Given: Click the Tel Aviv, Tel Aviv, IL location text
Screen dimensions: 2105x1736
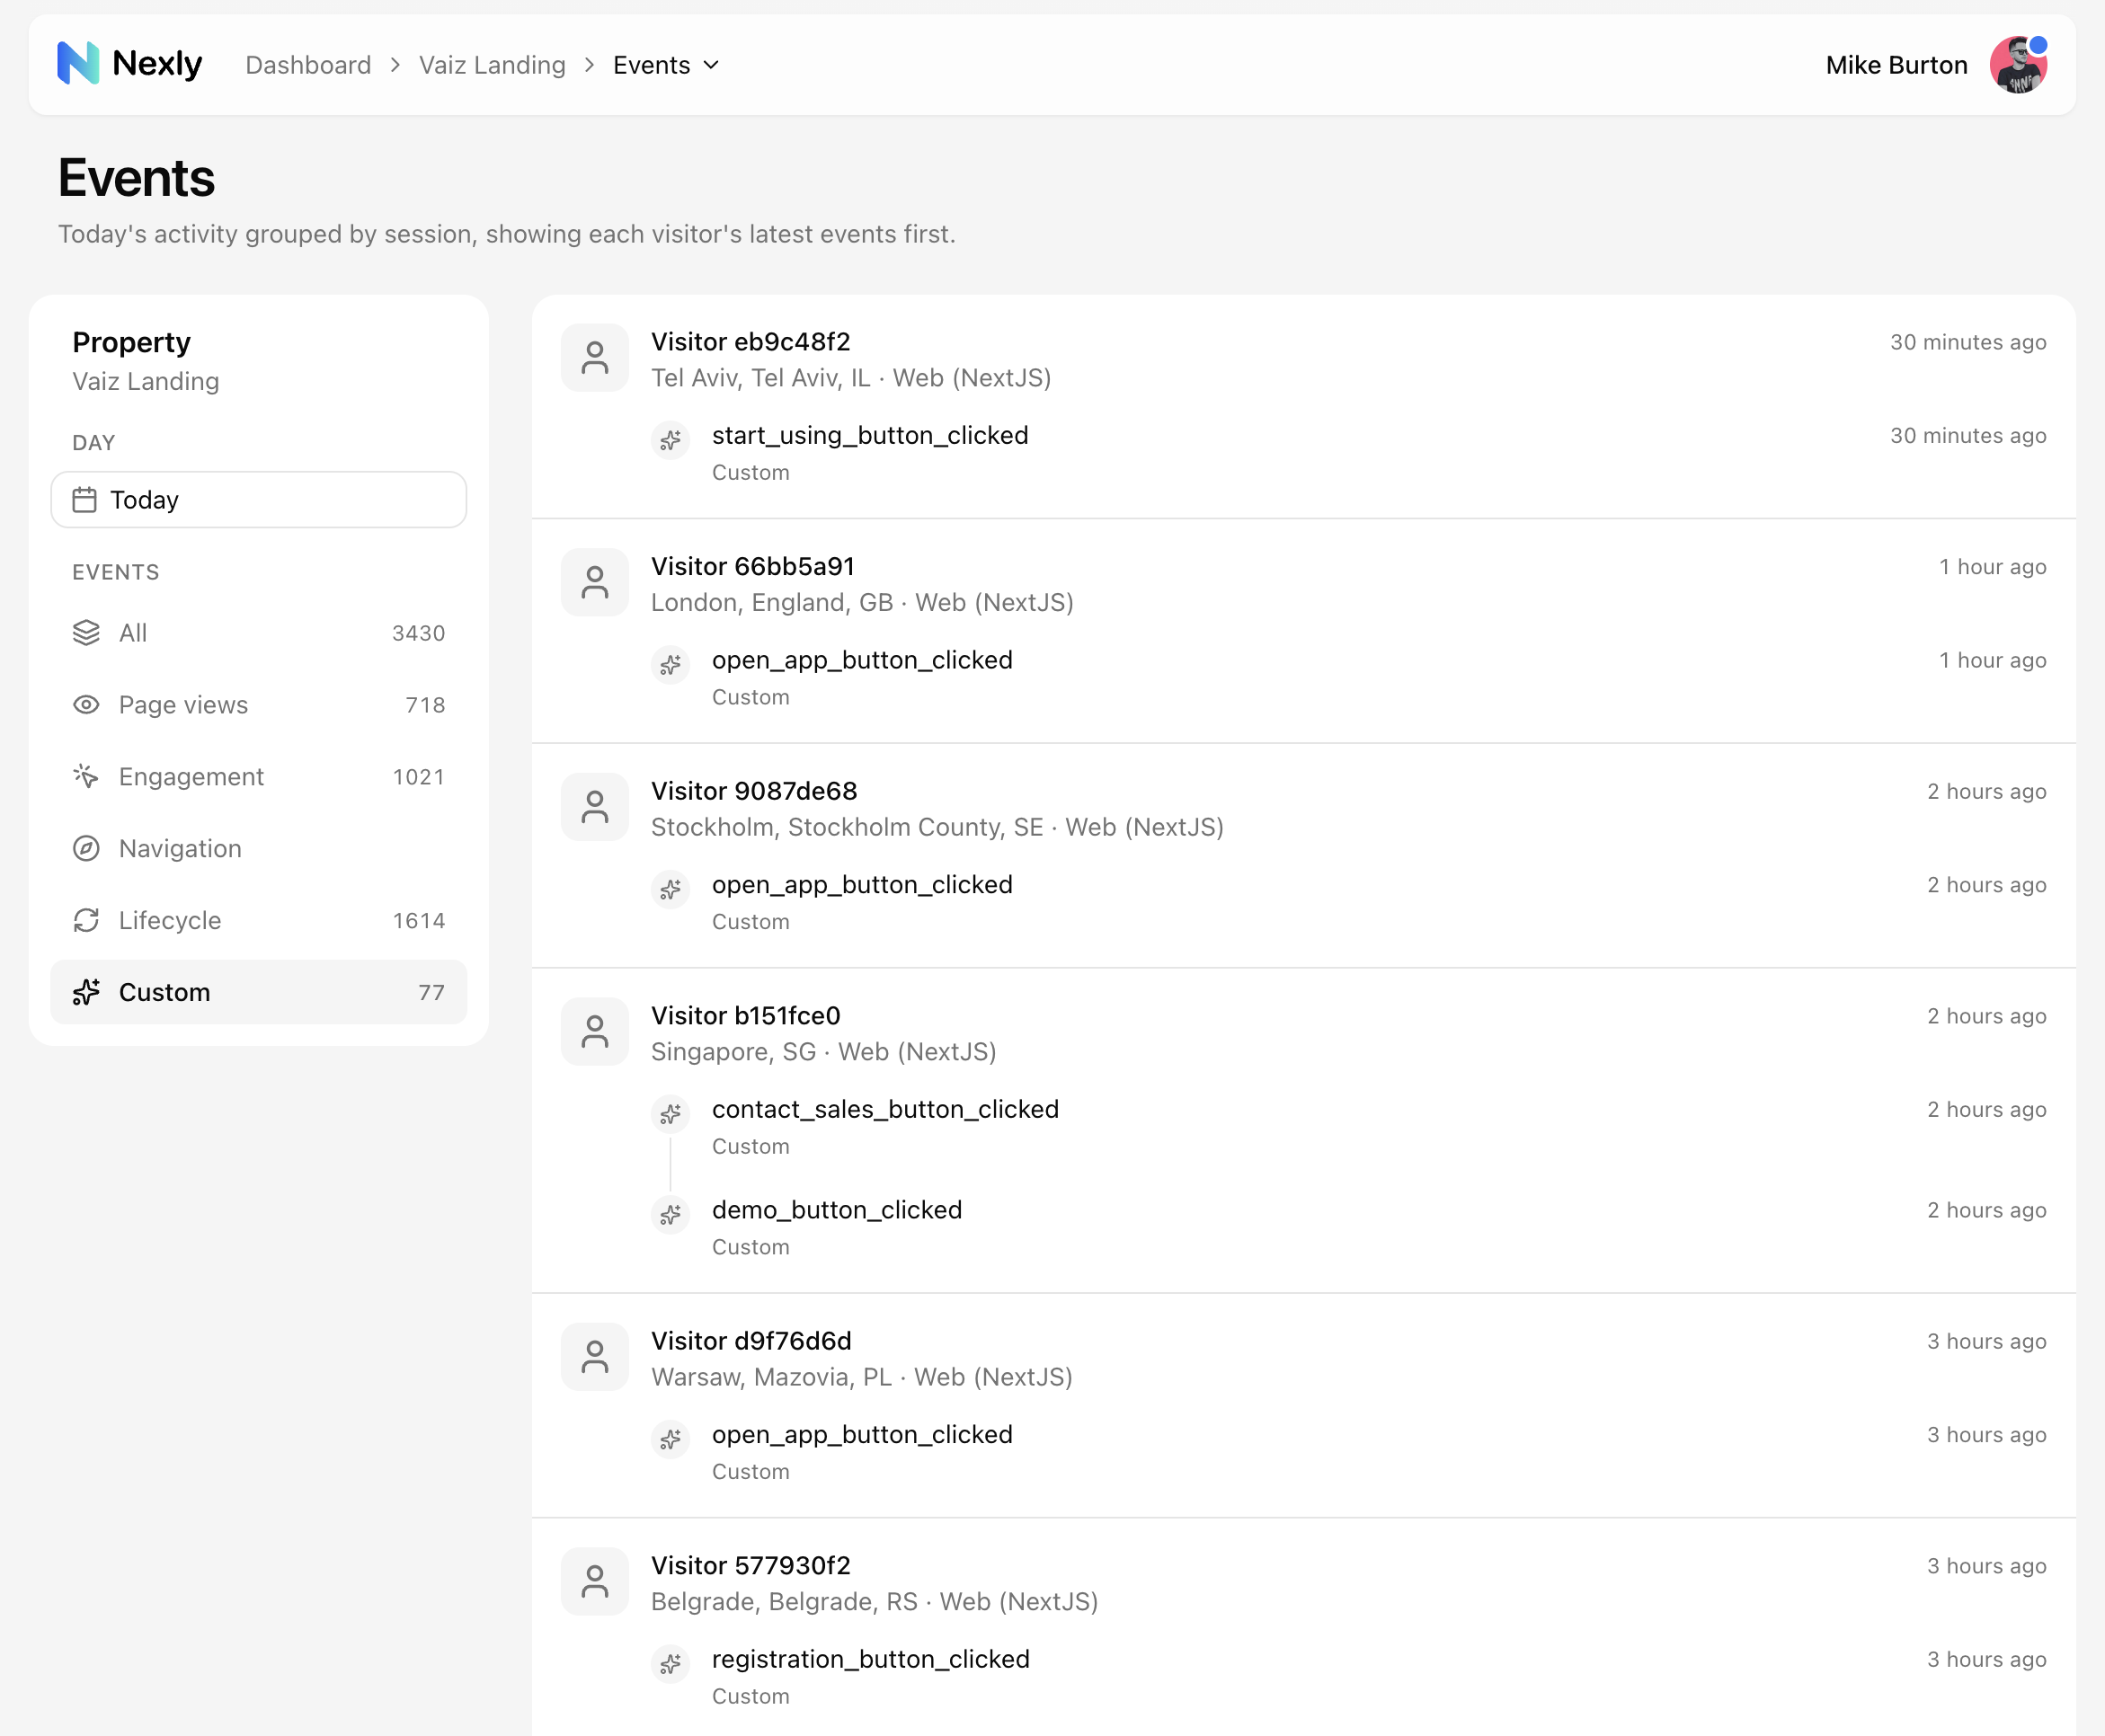Looking at the screenshot, I should pyautogui.click(x=761, y=378).
